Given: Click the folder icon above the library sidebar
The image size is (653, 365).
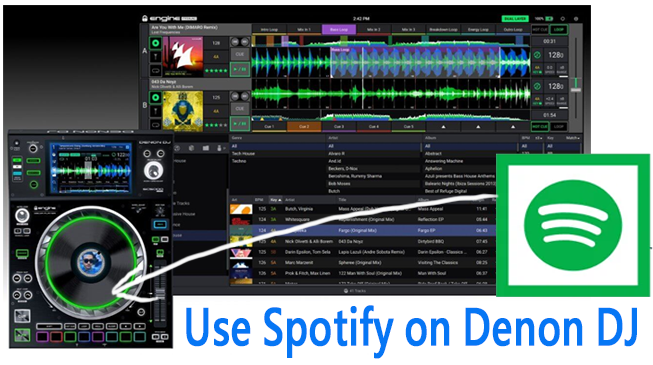Looking at the screenshot, I should tap(206, 148).
